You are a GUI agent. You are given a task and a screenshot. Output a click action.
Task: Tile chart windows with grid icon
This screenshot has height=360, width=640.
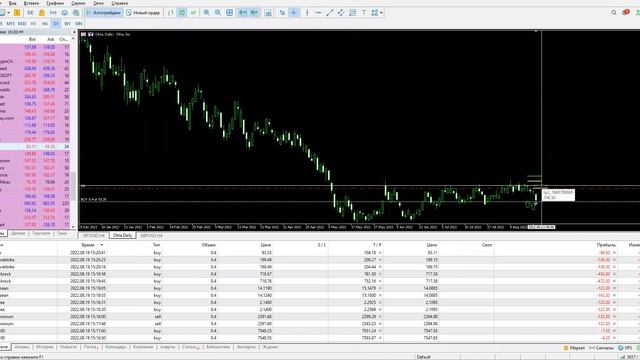[x=229, y=13]
